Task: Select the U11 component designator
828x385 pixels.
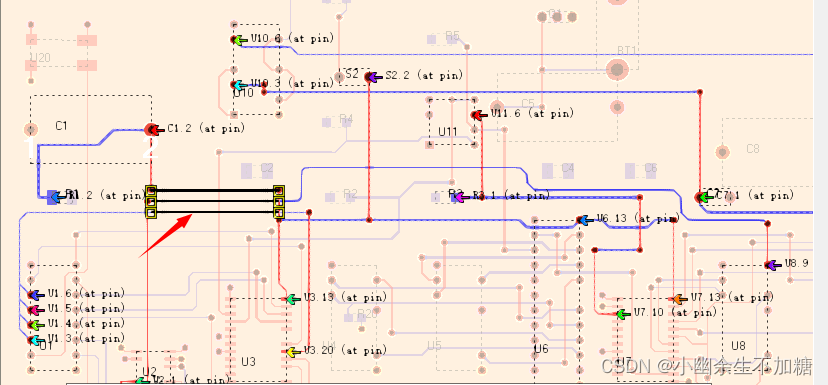Action: [x=447, y=131]
